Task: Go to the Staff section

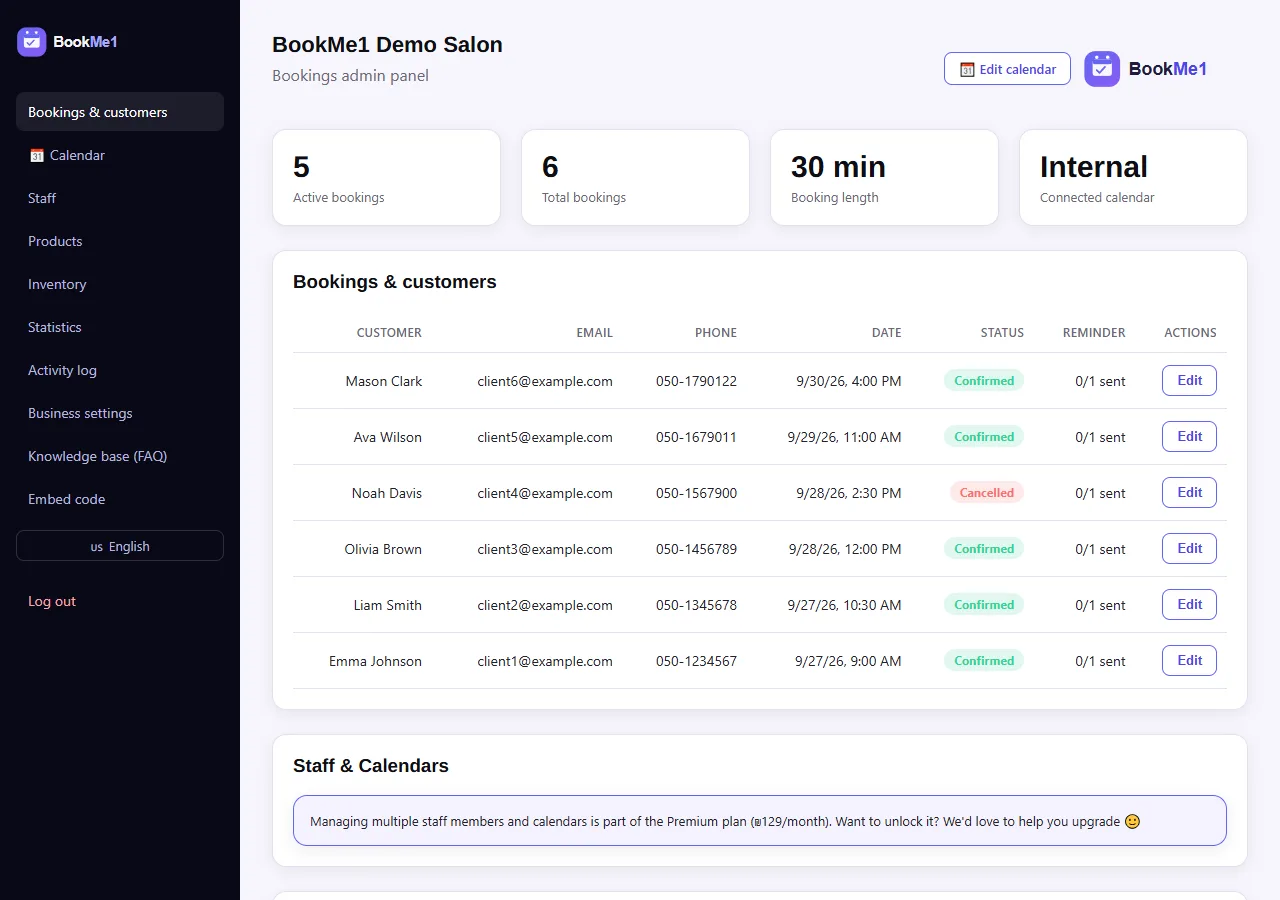Action: [120, 198]
